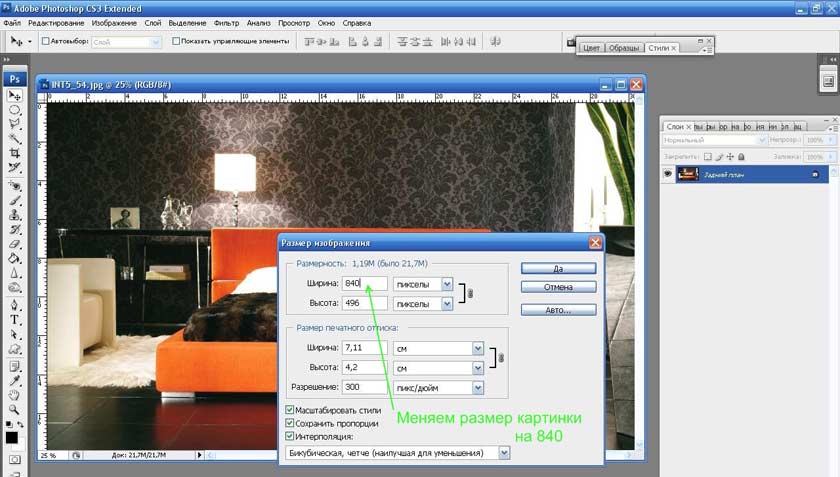Click the foreground color swatch
This screenshot has height=477, width=840.
[x=11, y=437]
